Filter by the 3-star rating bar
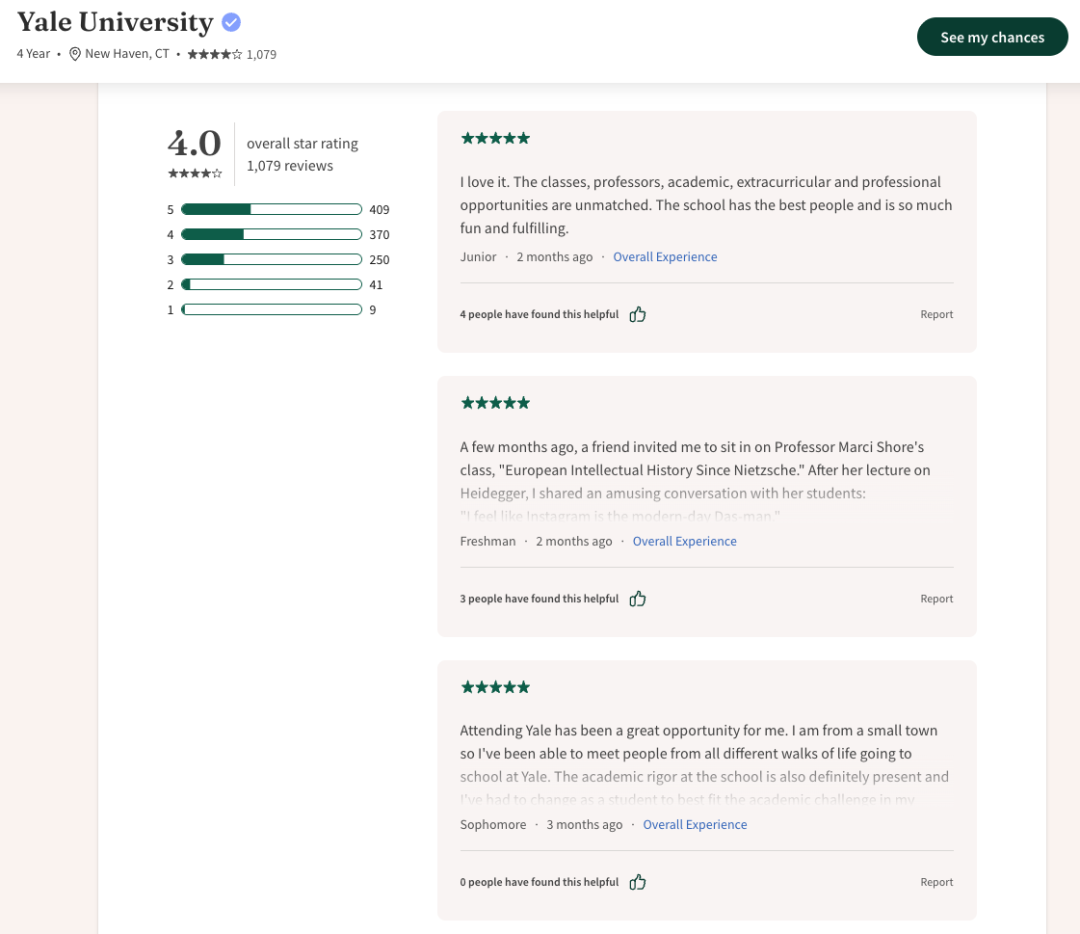 [271, 260]
